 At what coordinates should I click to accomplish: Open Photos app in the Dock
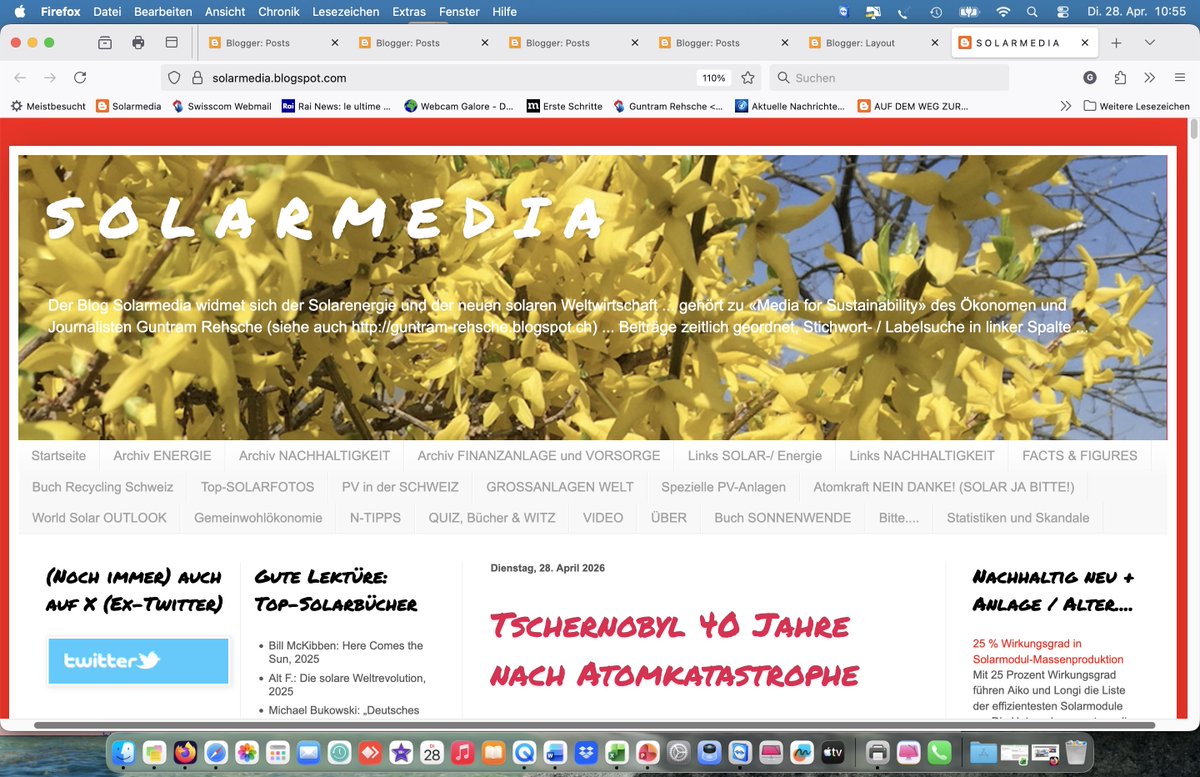(247, 751)
